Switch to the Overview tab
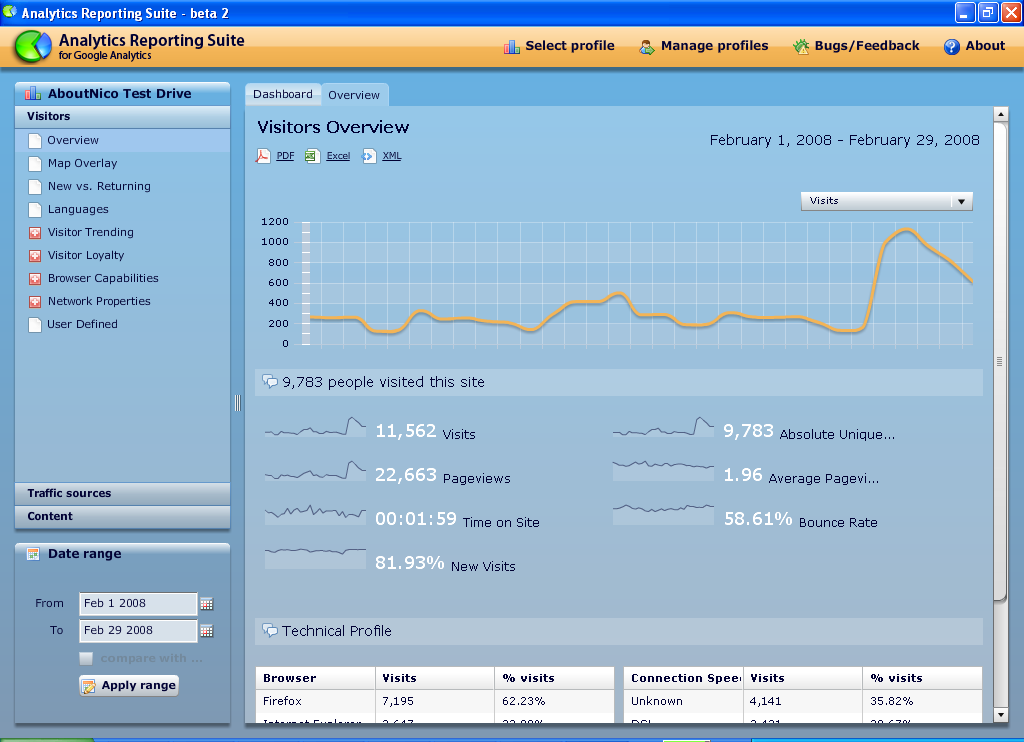 [354, 95]
